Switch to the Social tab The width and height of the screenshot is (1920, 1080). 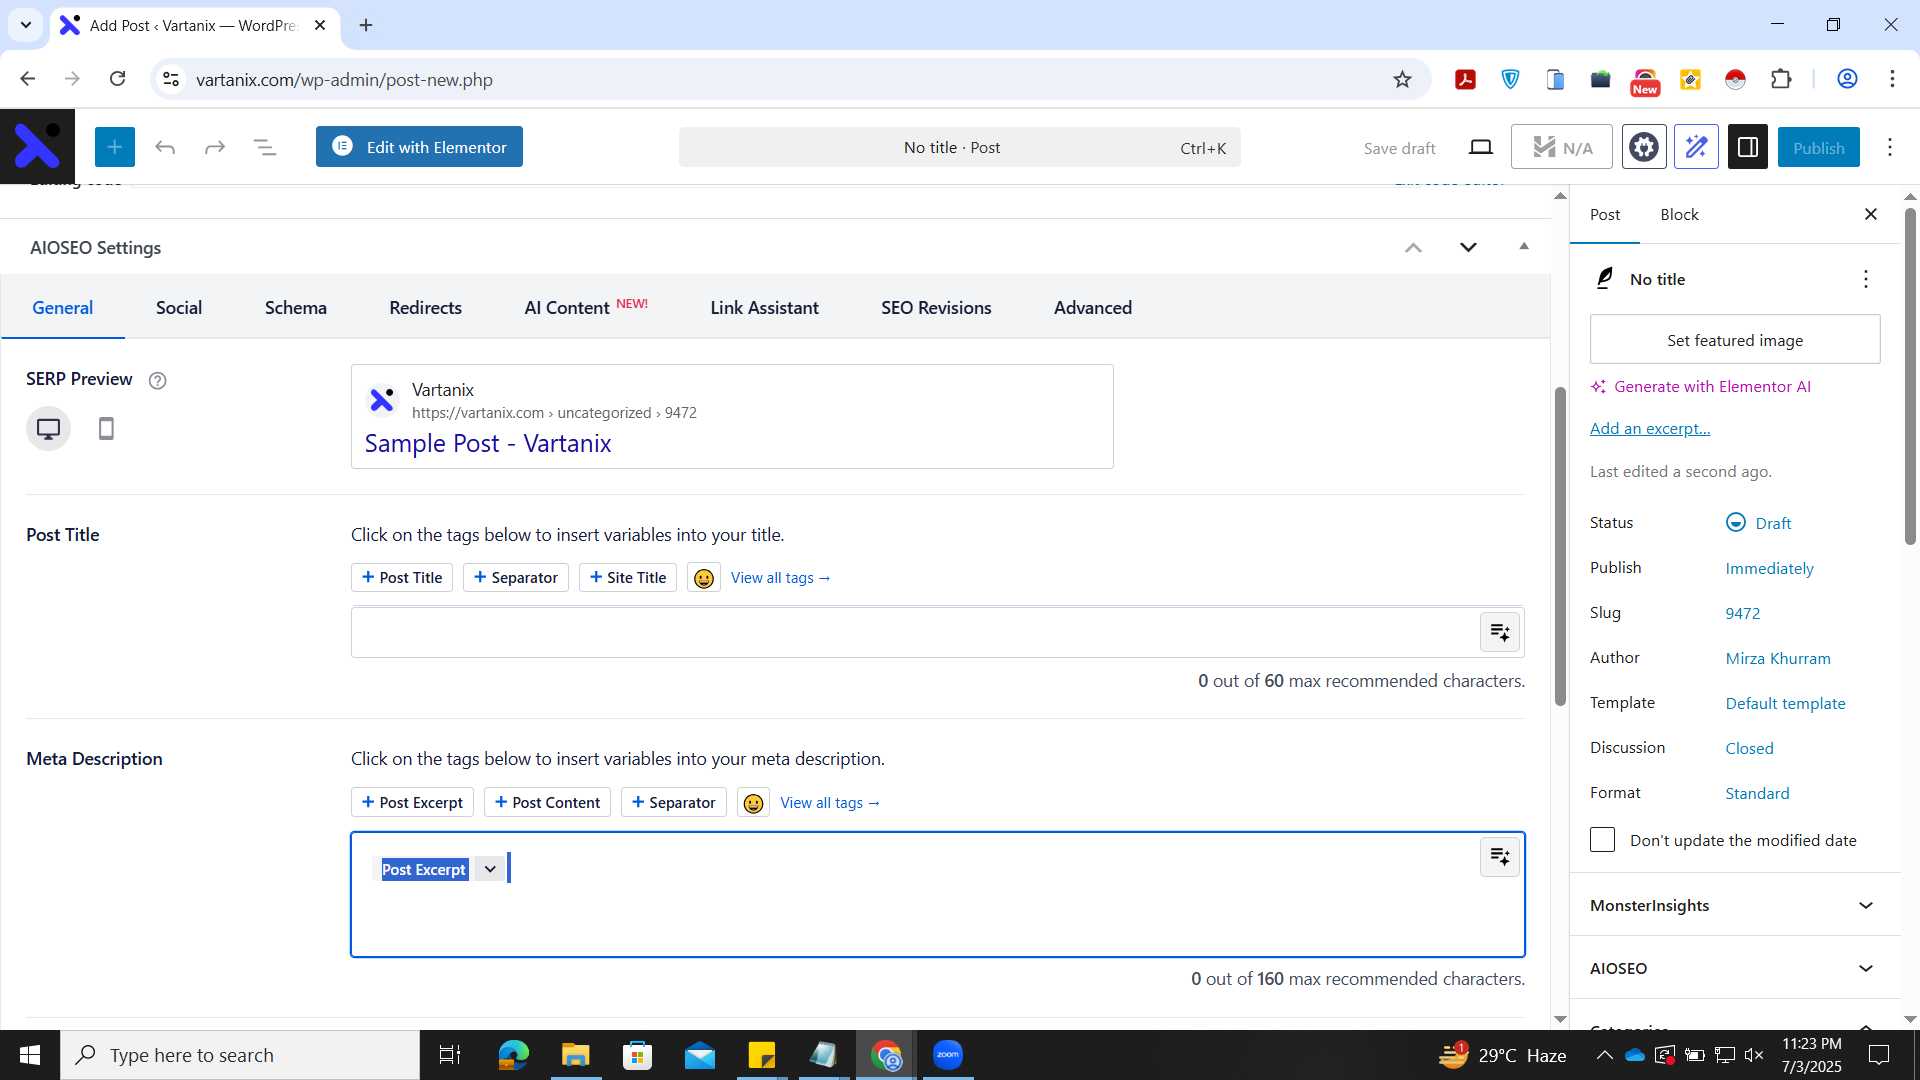tap(179, 308)
